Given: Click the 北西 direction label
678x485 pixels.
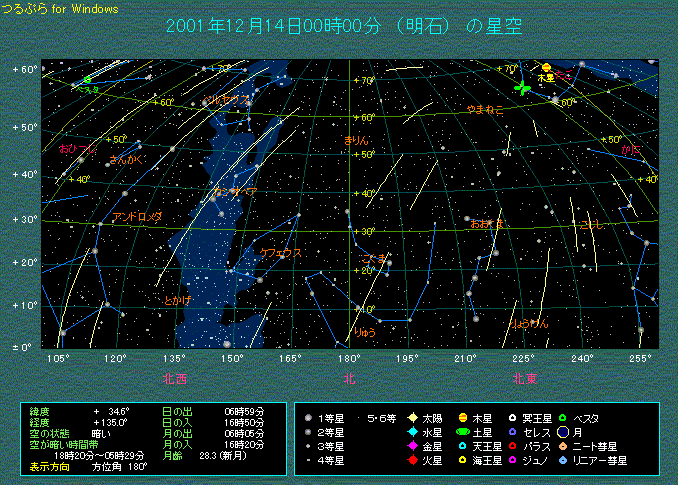Looking at the screenshot, I should tap(174, 378).
